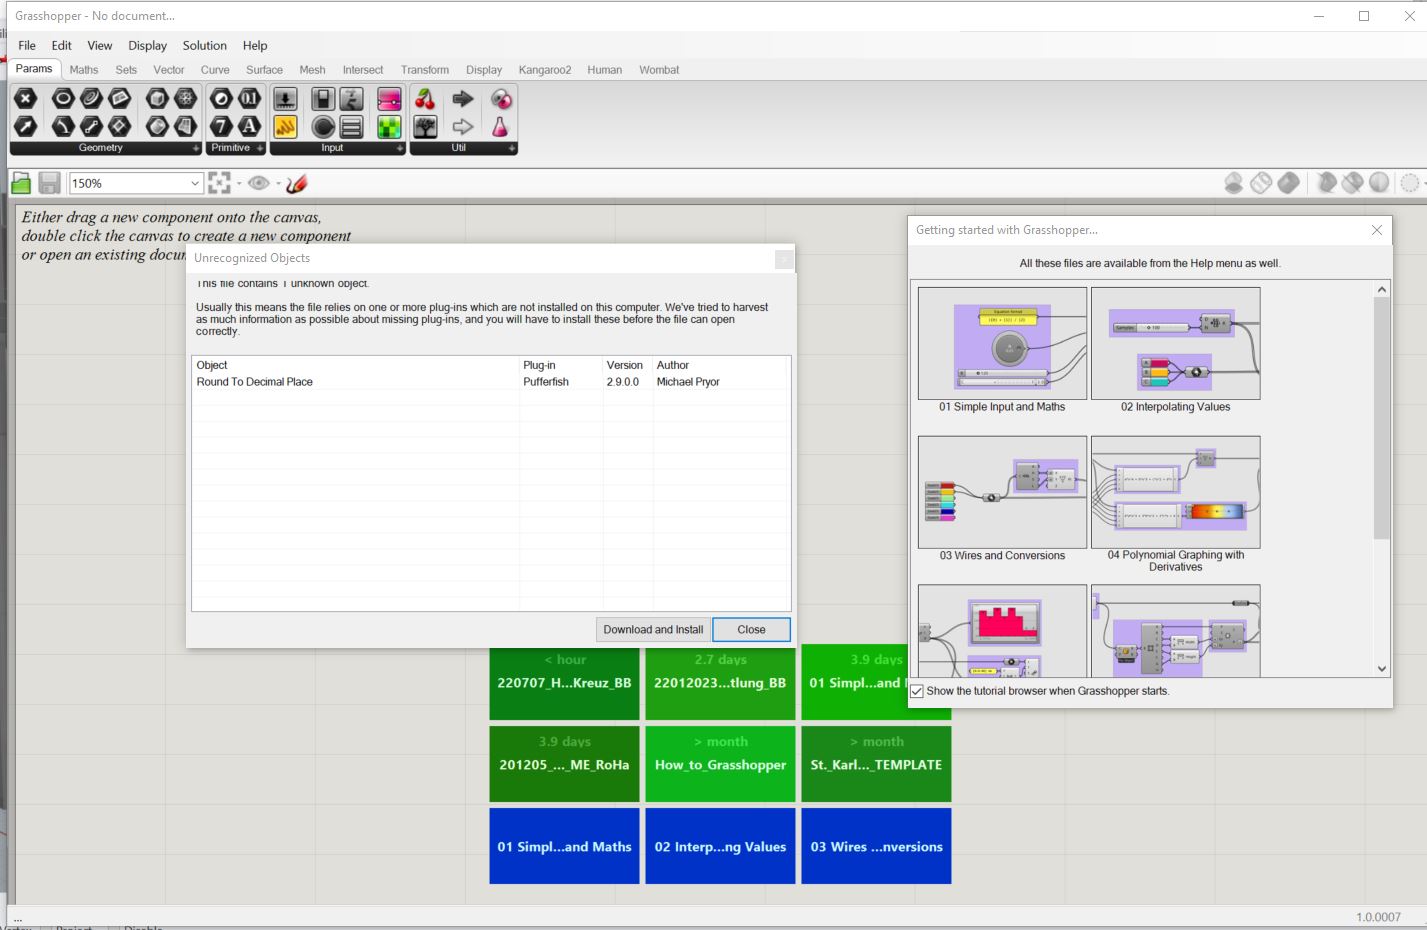Switch to the Intersect tab

(363, 70)
